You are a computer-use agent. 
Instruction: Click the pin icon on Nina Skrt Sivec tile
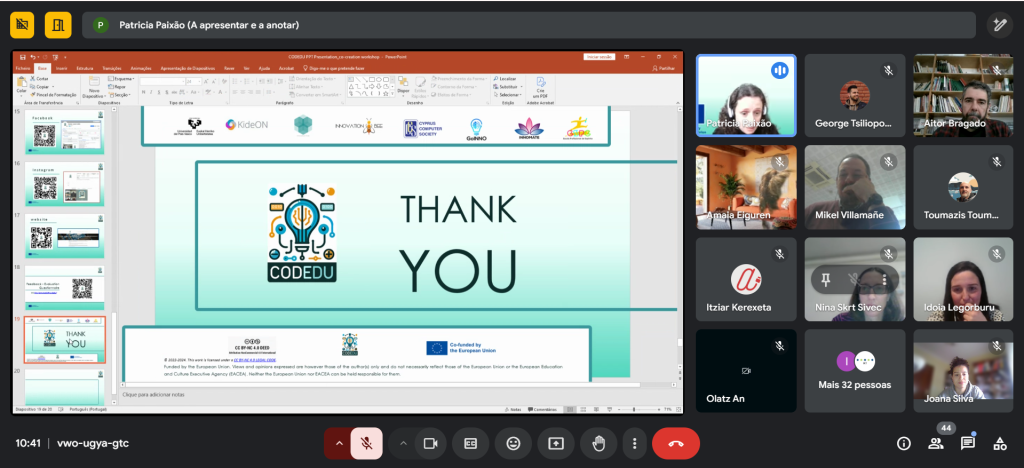[826, 278]
